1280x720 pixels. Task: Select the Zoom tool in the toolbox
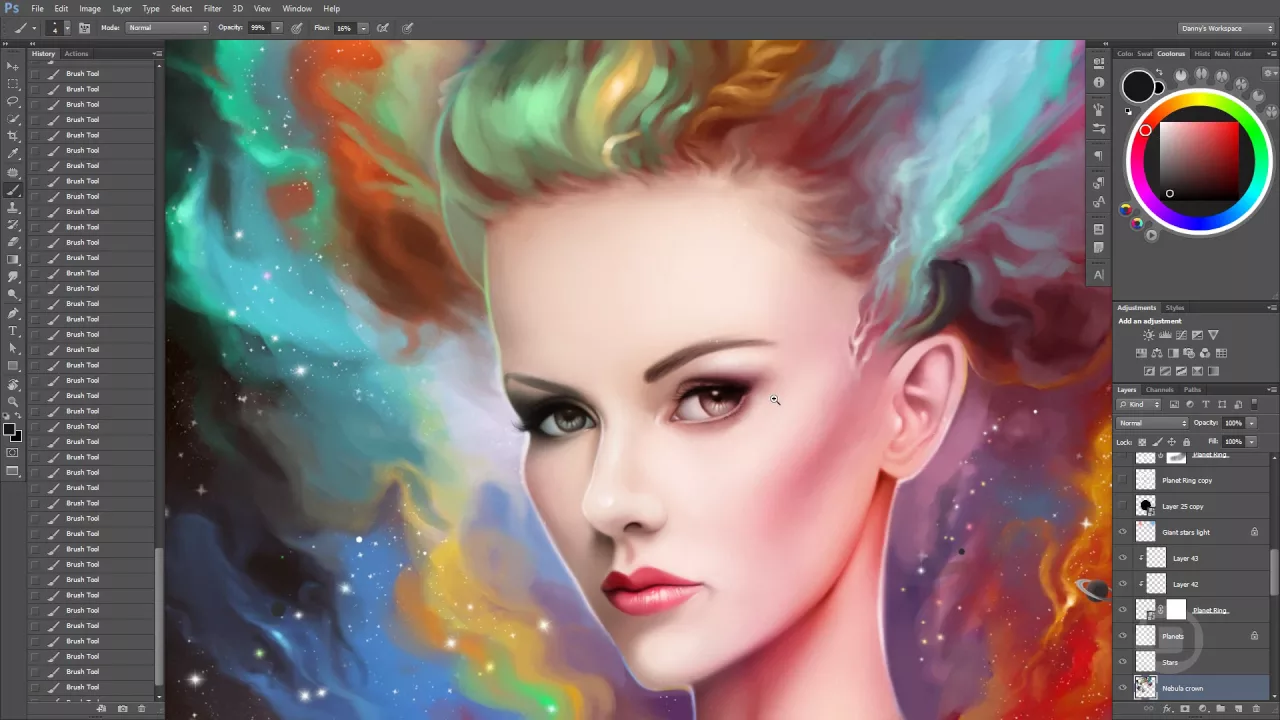tap(13, 402)
